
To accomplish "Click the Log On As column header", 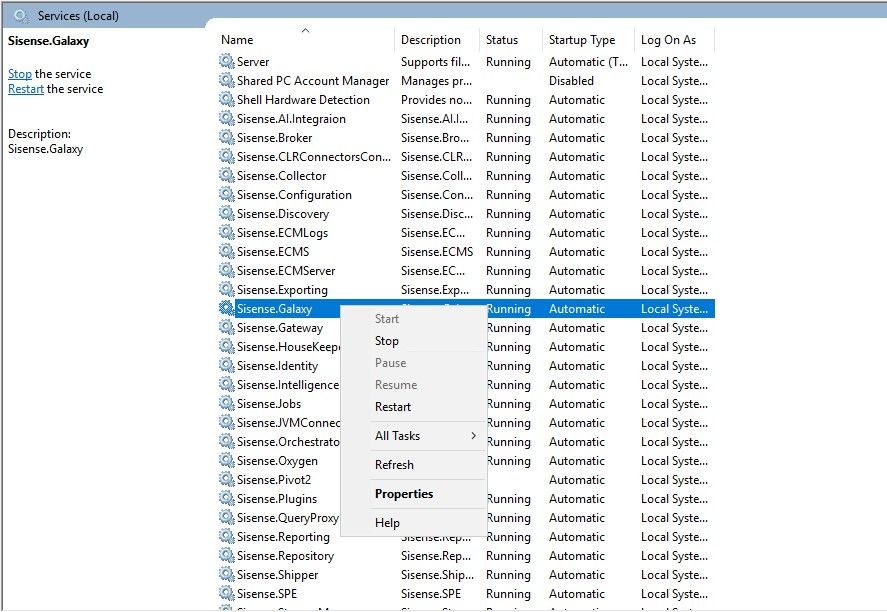I will click(669, 40).
